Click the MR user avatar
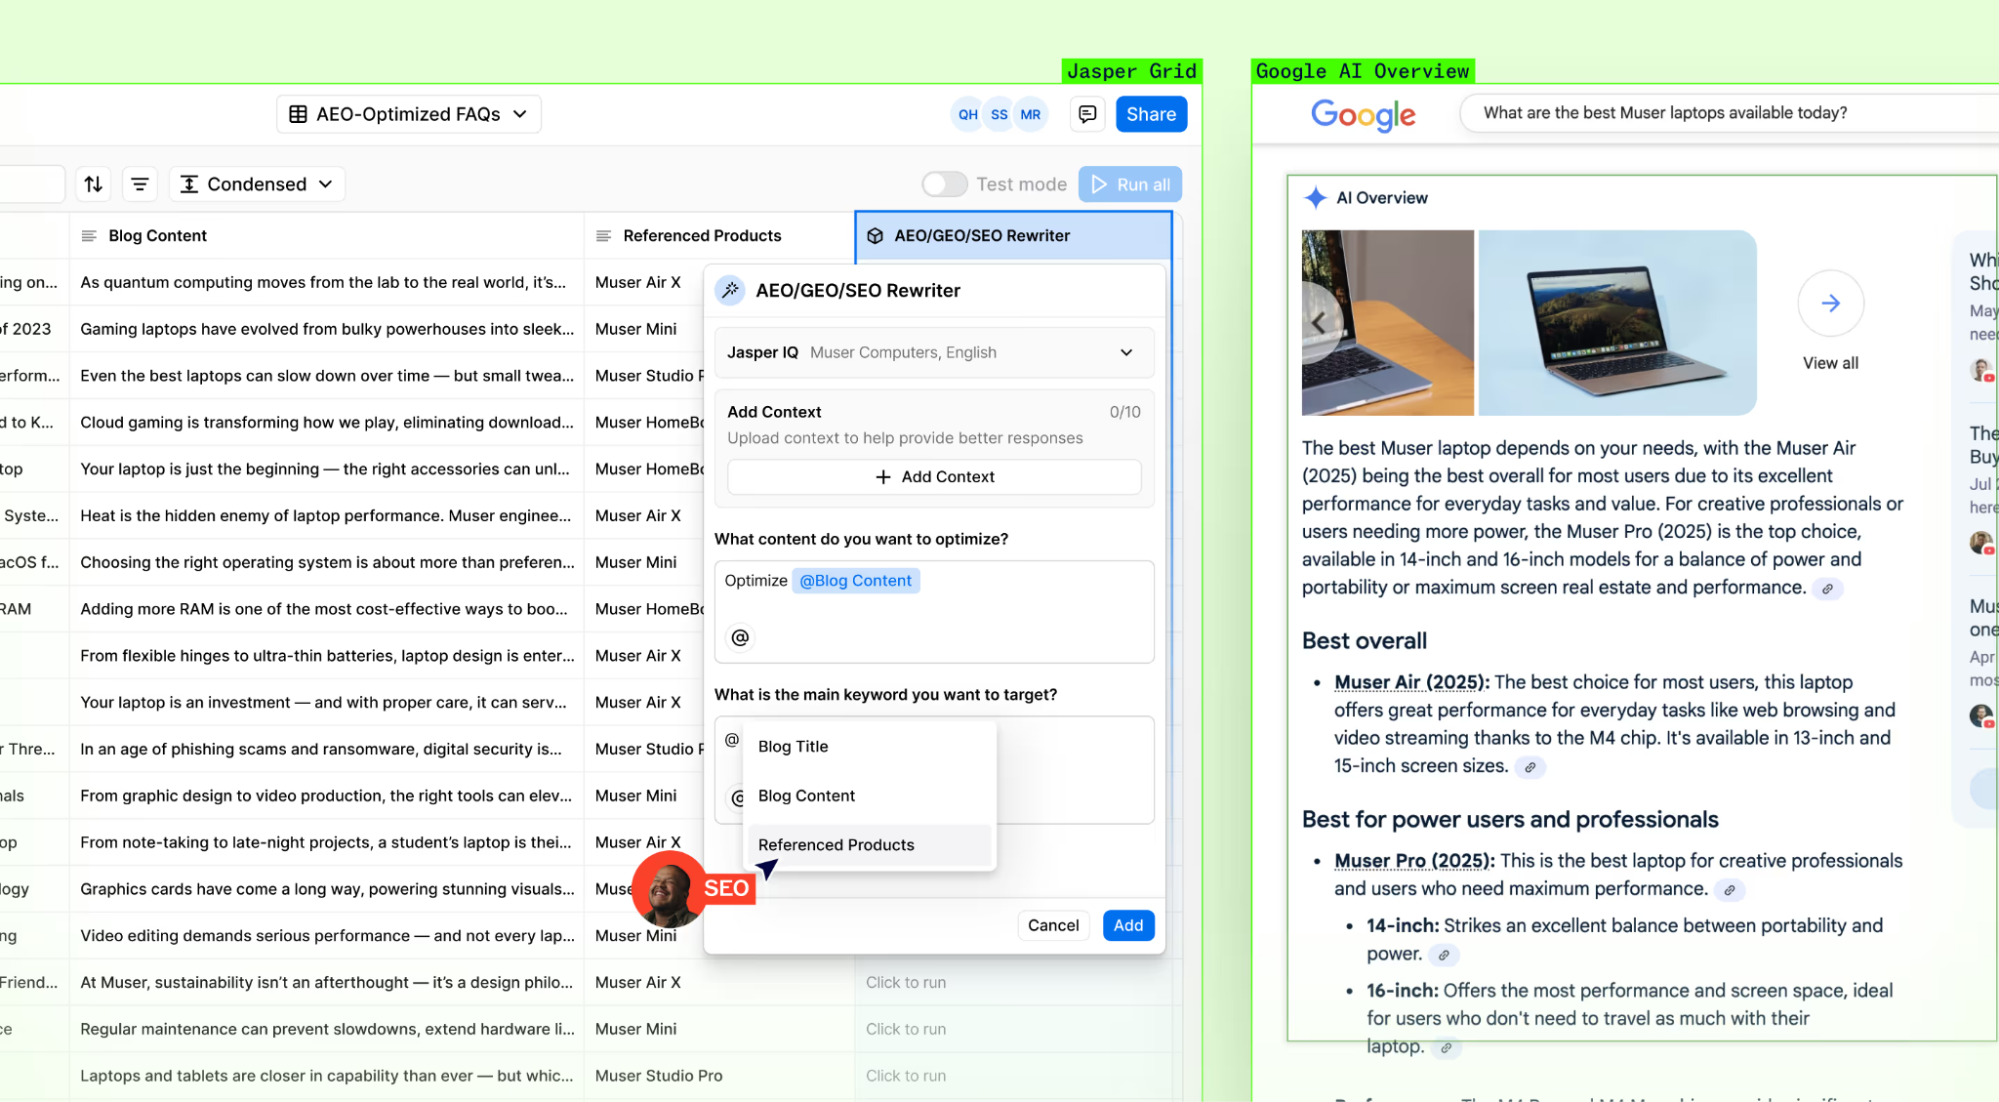Viewport: 1999px width, 1102px height. [x=1030, y=114]
